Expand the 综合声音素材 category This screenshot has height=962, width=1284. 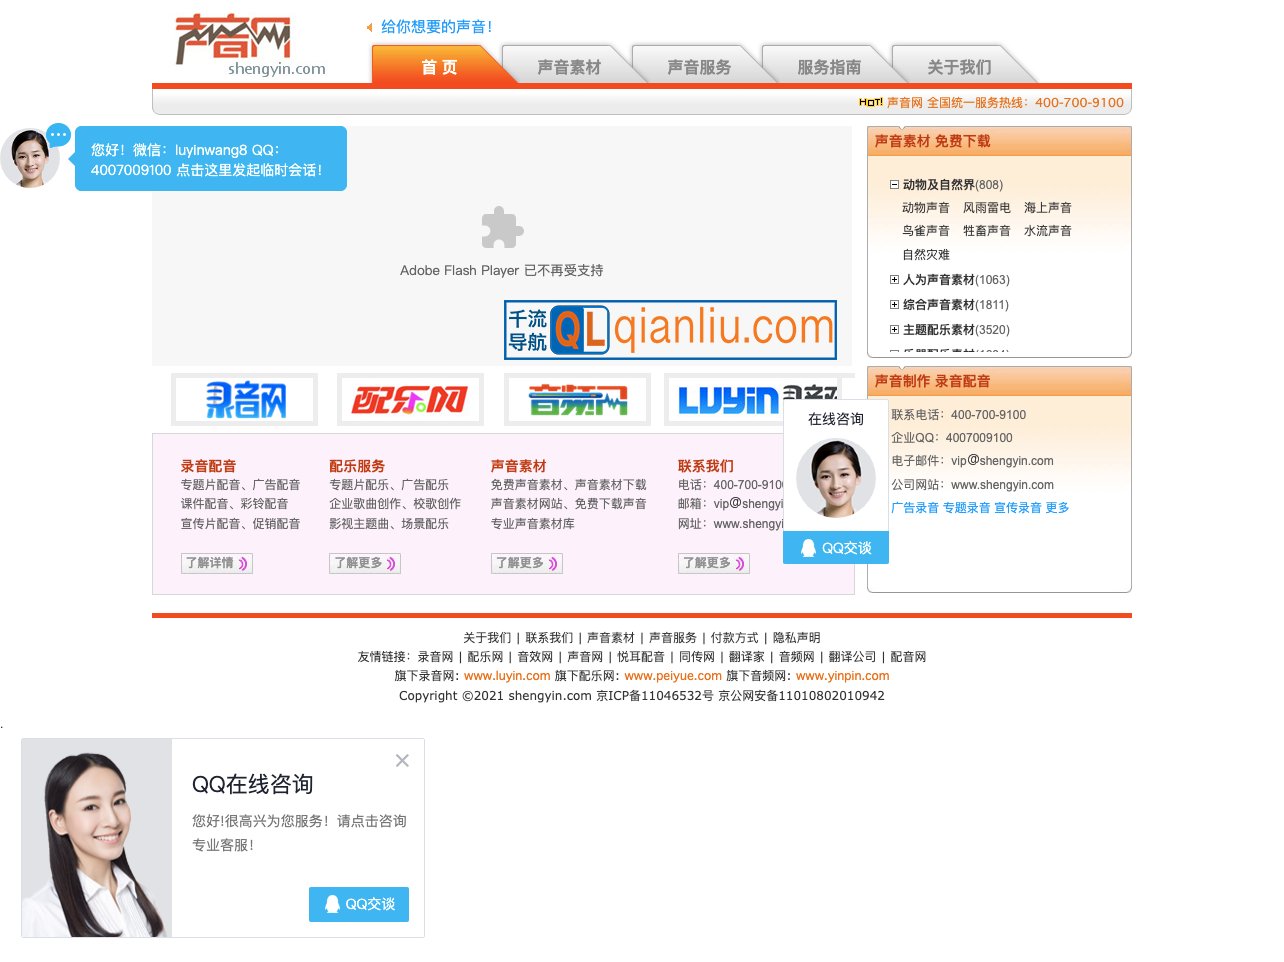(894, 305)
